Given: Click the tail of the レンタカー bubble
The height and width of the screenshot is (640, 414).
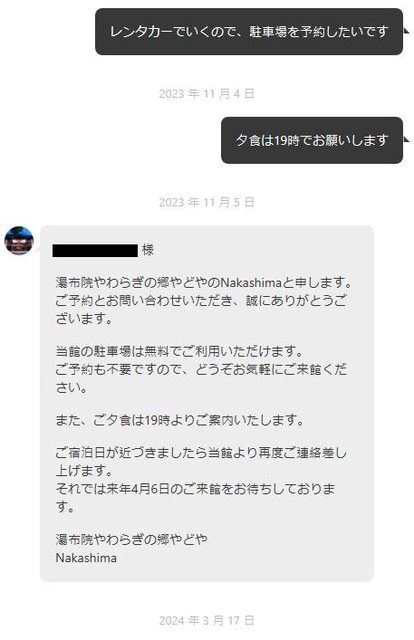Looking at the screenshot, I should tap(406, 30).
